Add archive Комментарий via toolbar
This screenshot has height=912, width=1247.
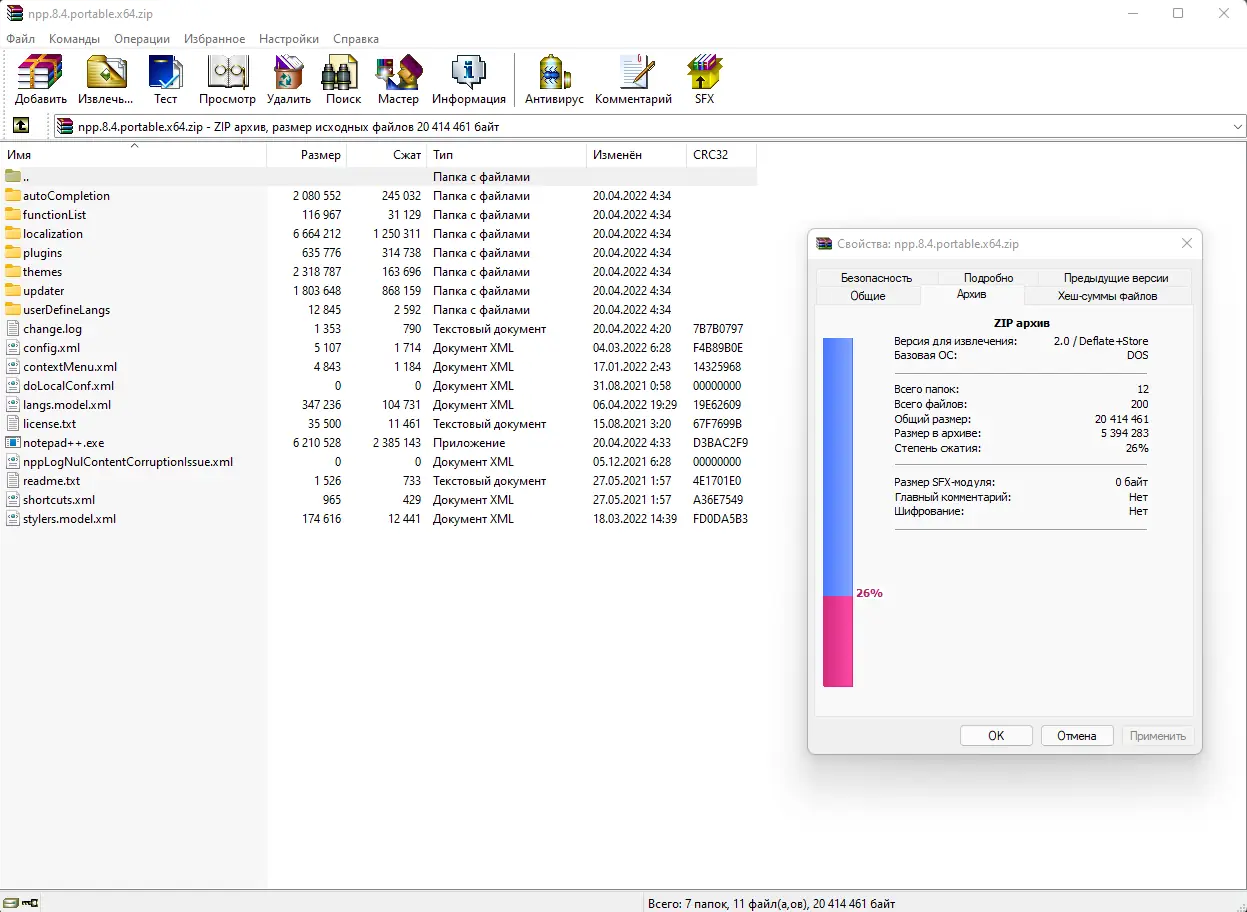click(633, 80)
